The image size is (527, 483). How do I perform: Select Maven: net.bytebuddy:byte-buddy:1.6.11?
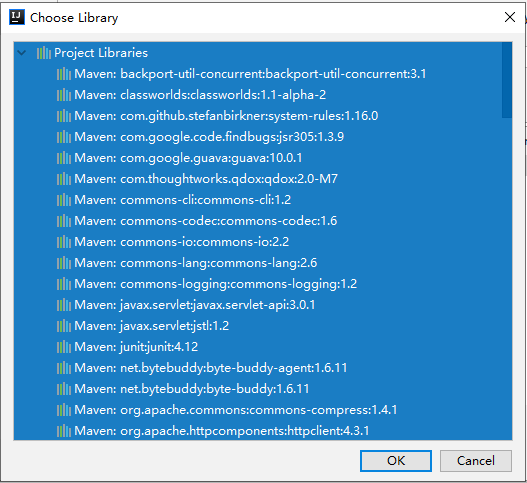[192, 389]
